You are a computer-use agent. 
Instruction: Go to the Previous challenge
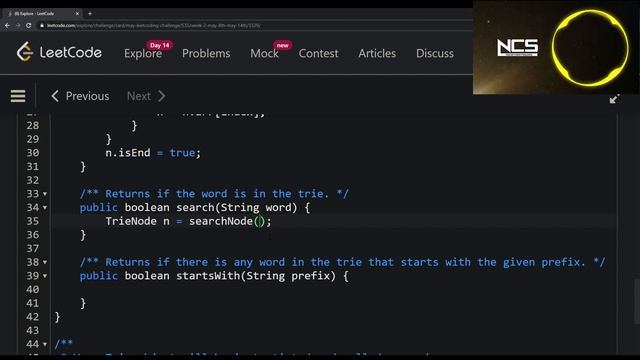pyautogui.click(x=80, y=96)
